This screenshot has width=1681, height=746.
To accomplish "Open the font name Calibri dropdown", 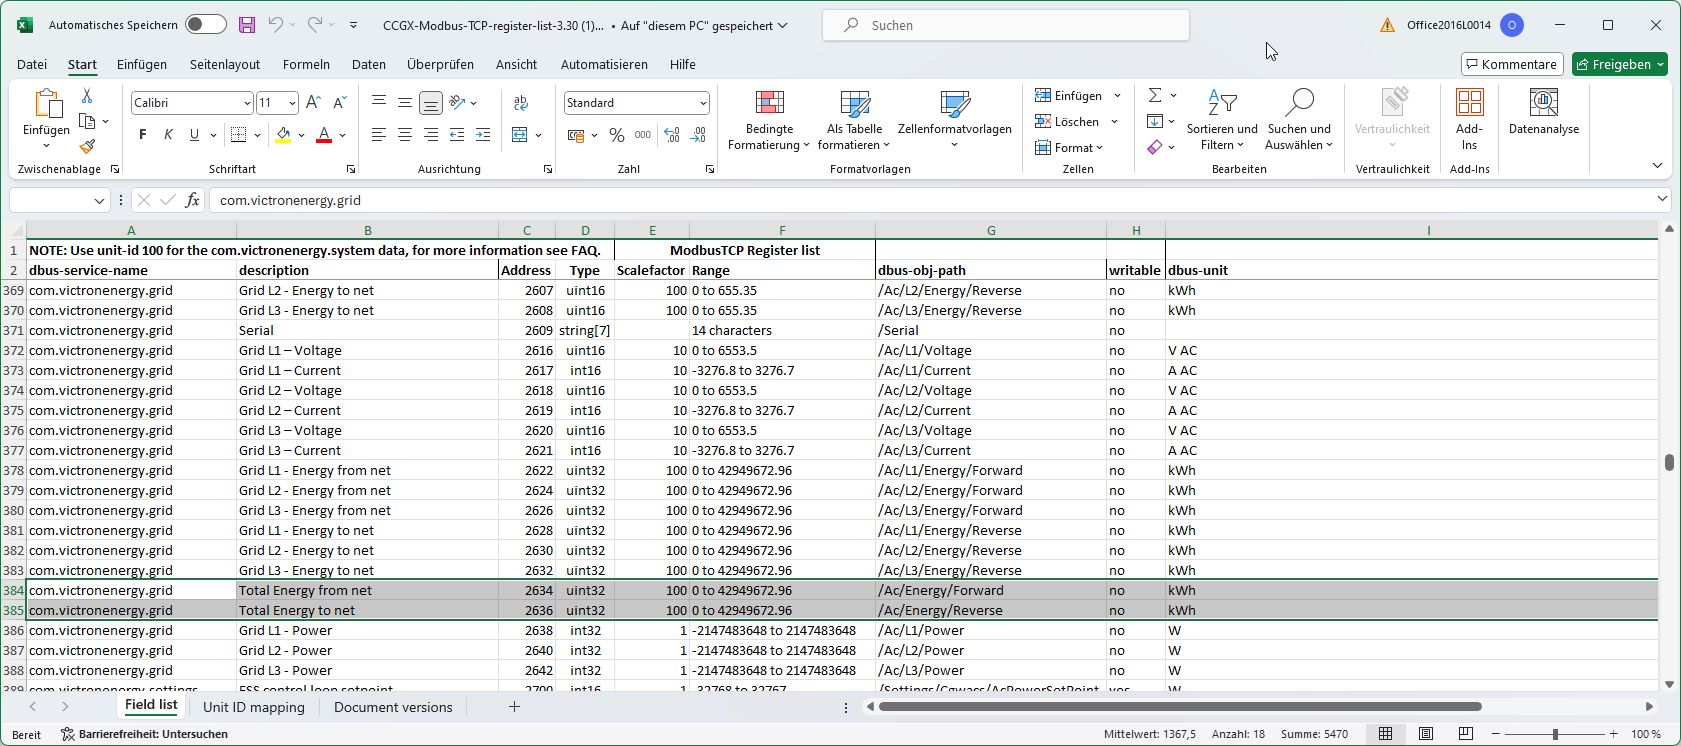I will 247,103.
